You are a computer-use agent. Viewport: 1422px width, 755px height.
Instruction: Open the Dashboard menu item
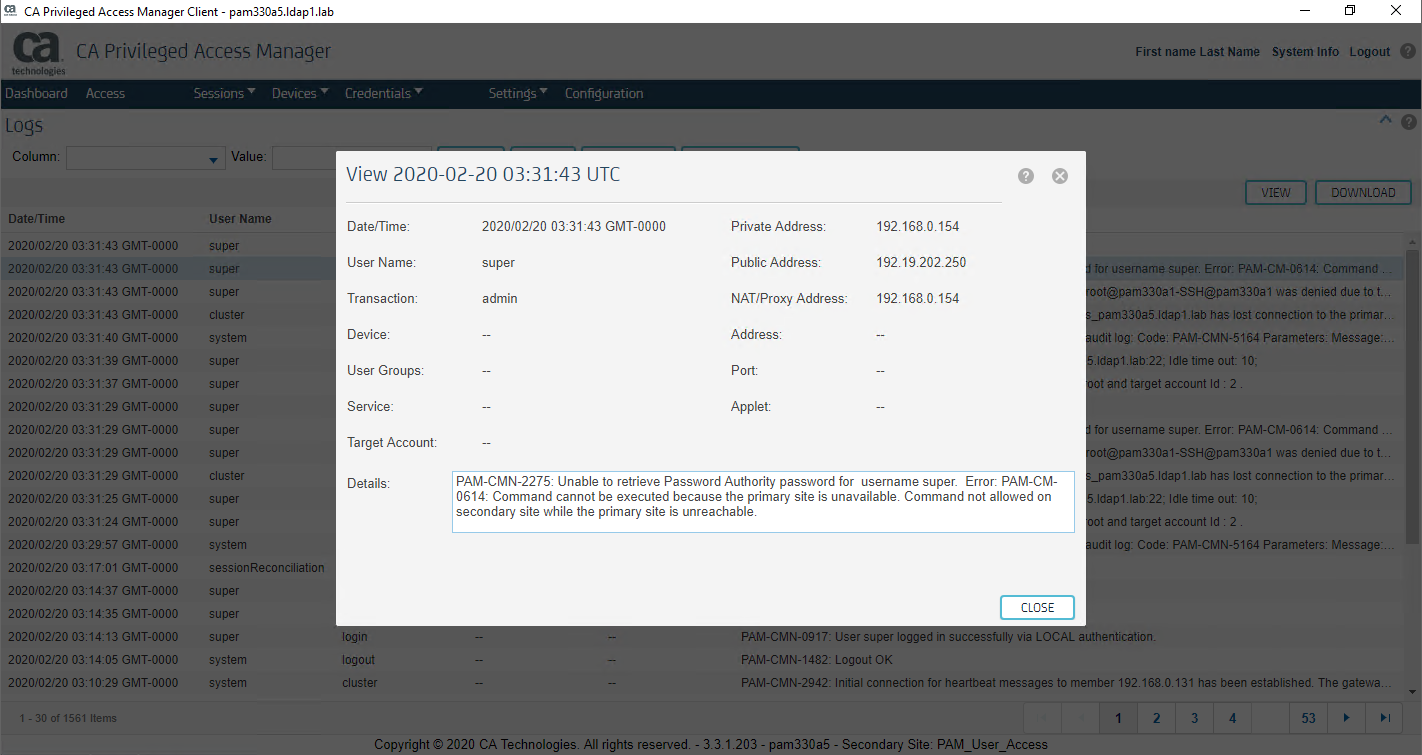pos(37,93)
